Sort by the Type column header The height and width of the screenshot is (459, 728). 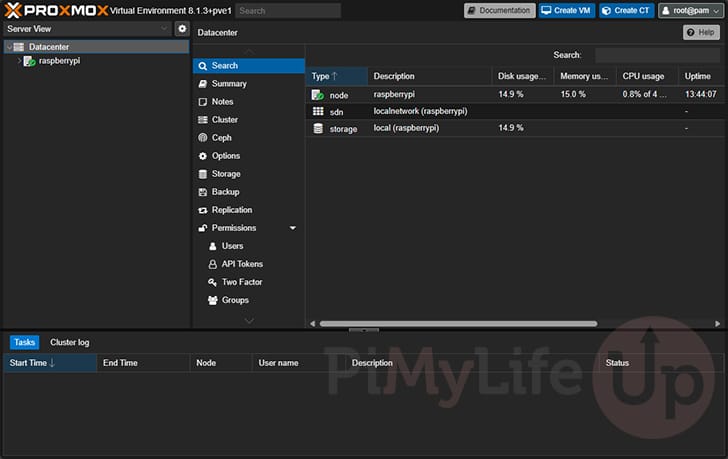337,76
